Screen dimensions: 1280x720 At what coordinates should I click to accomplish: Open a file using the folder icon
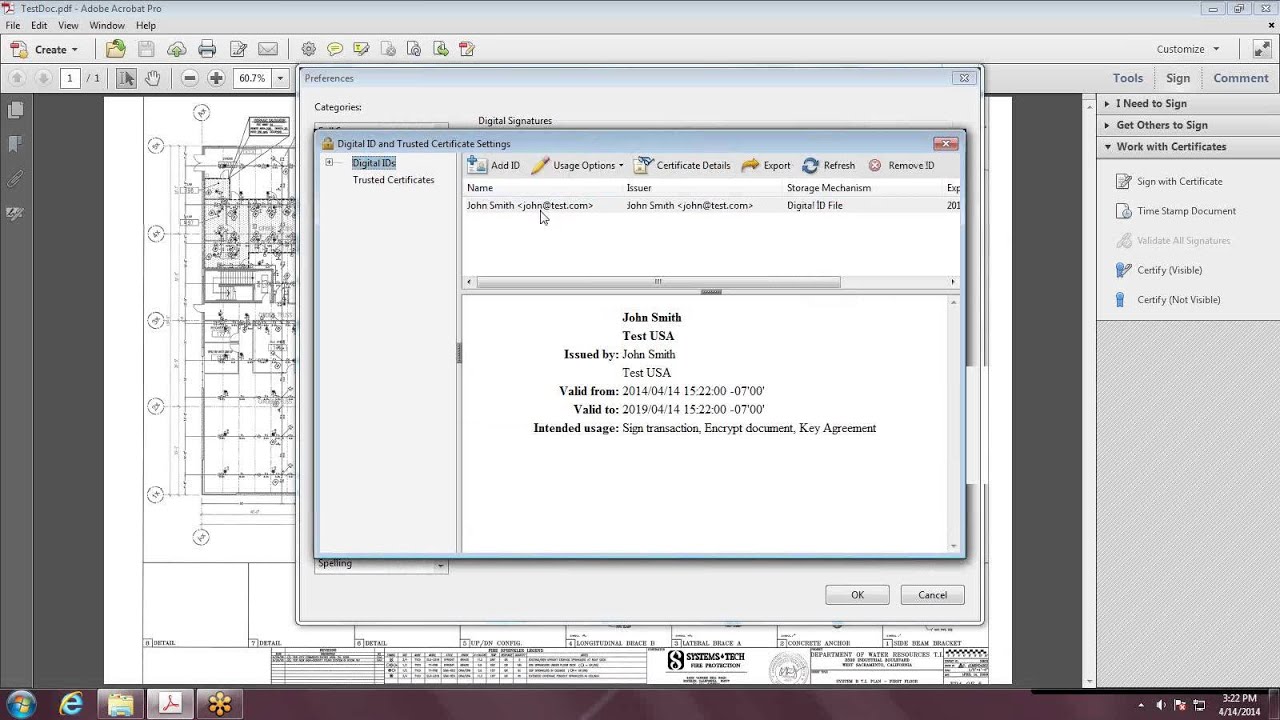116,49
